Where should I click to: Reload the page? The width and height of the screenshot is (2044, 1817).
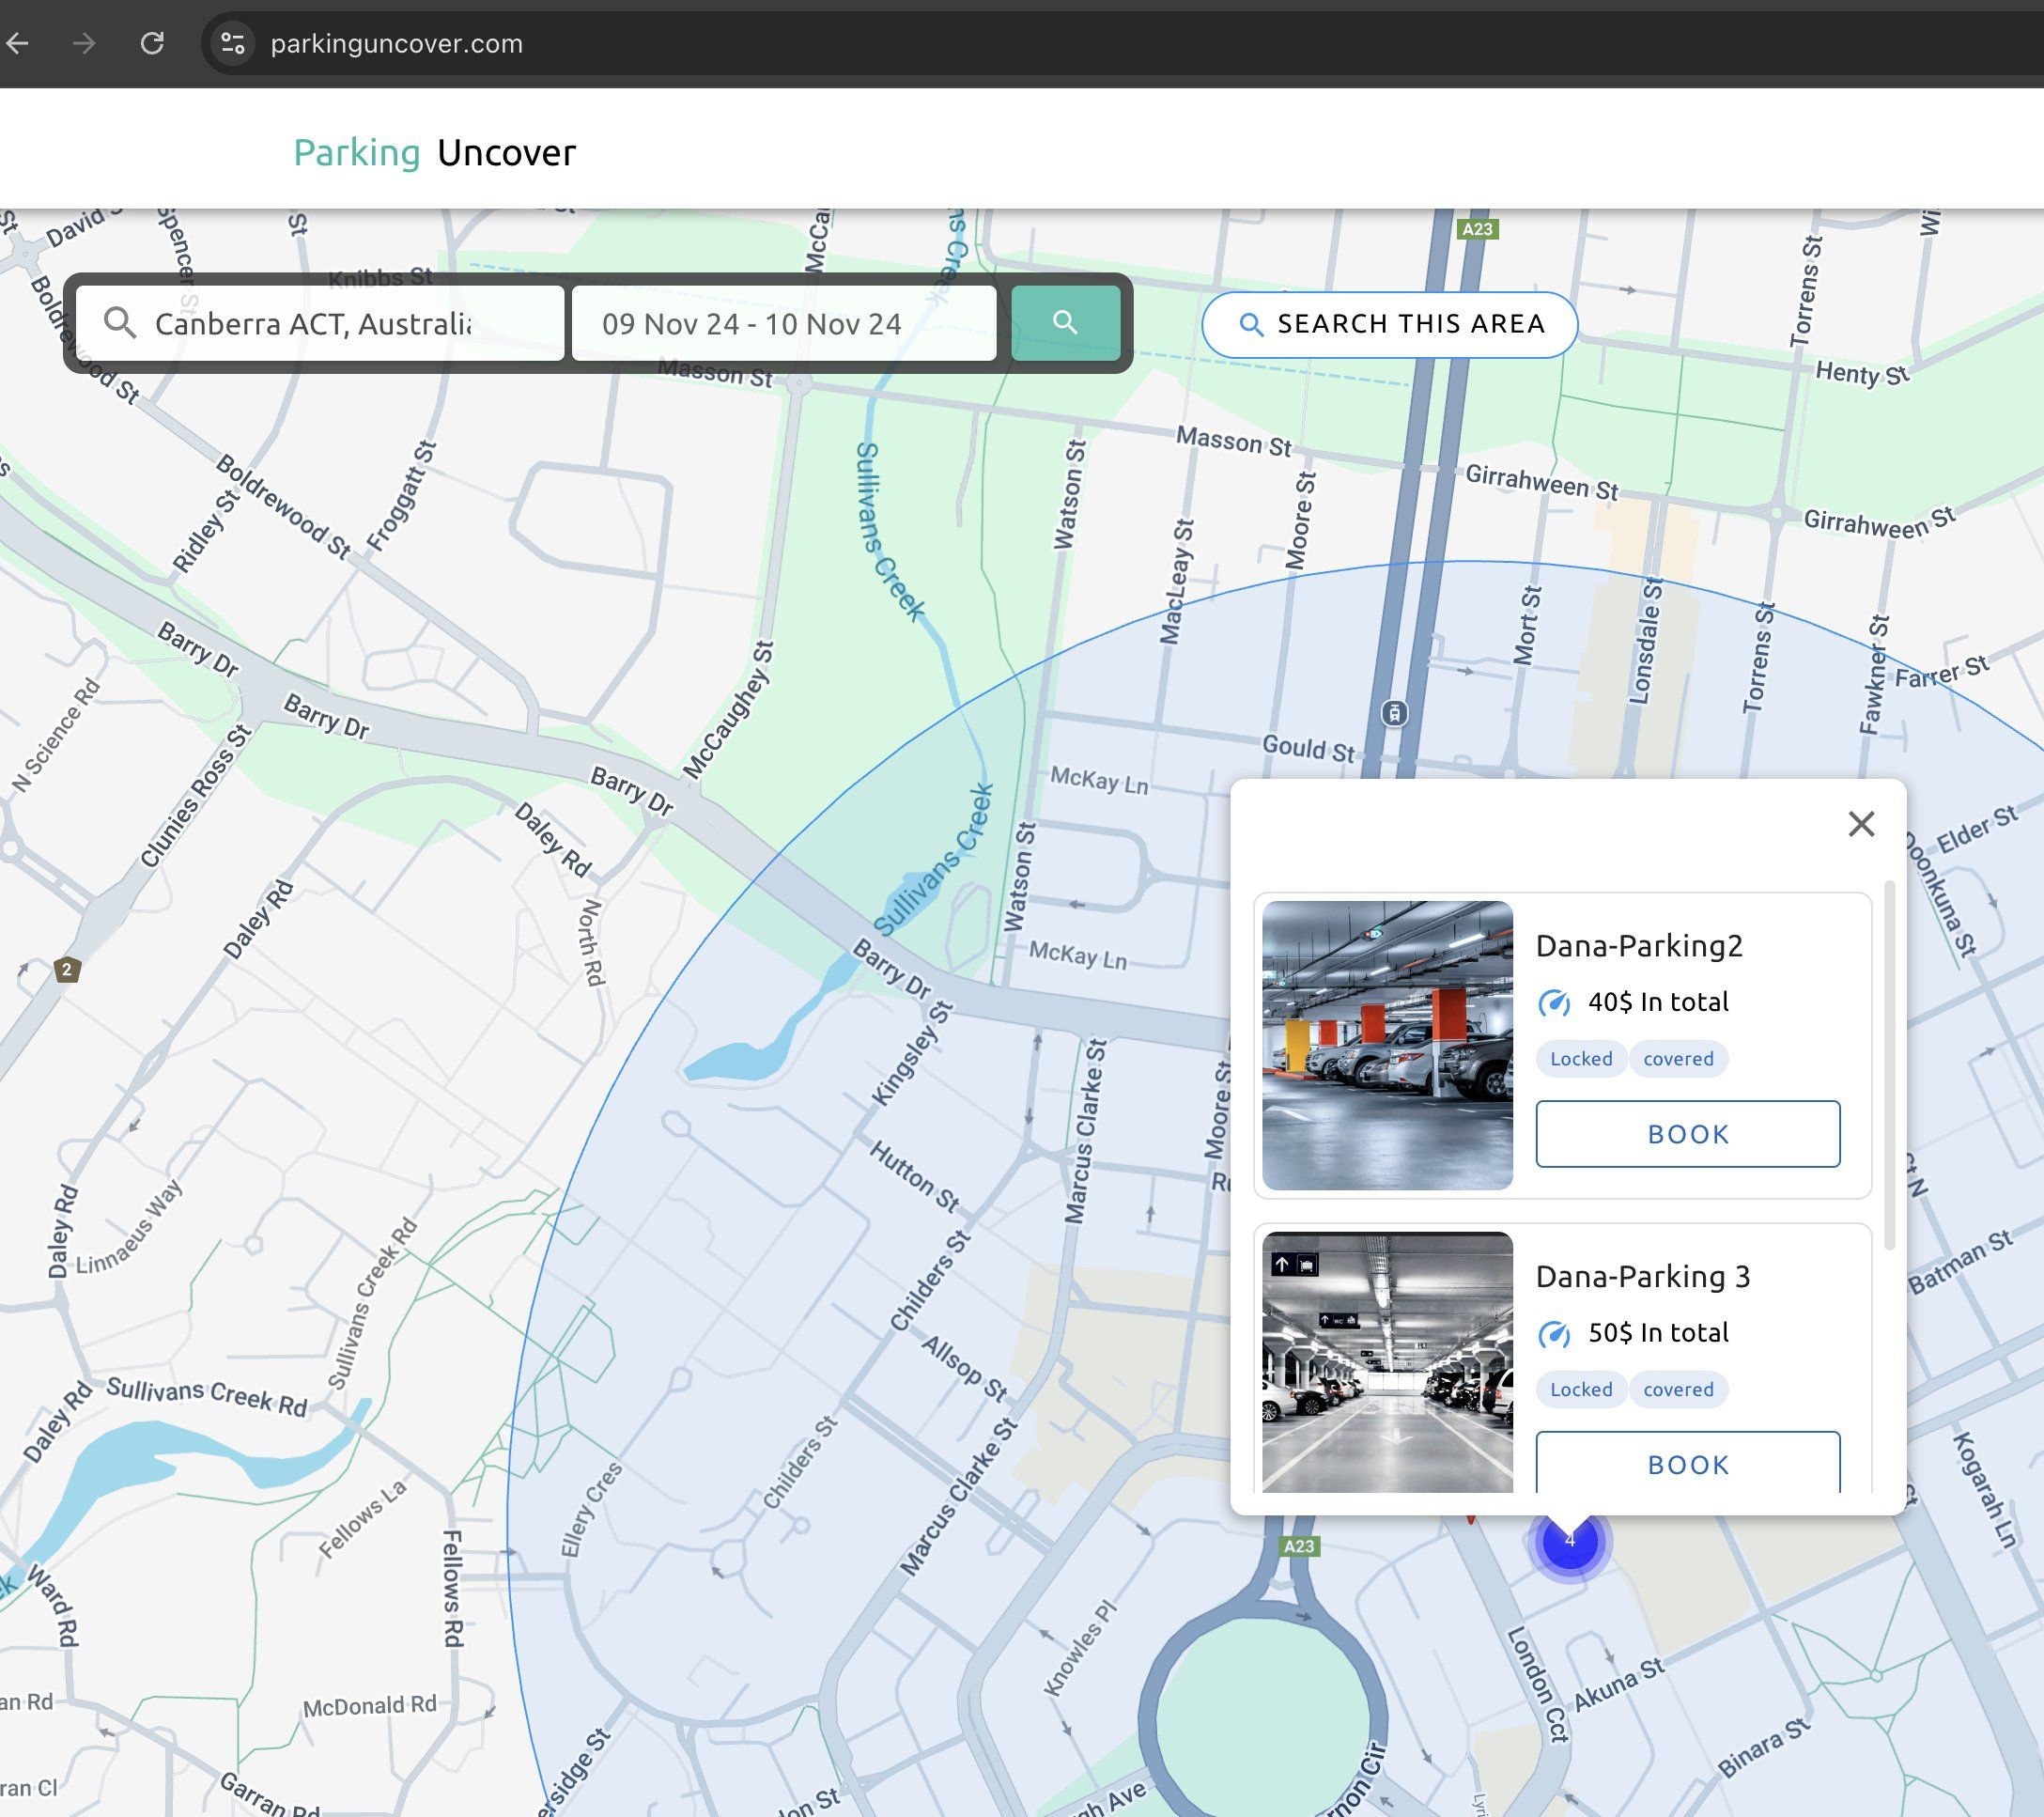pyautogui.click(x=152, y=43)
